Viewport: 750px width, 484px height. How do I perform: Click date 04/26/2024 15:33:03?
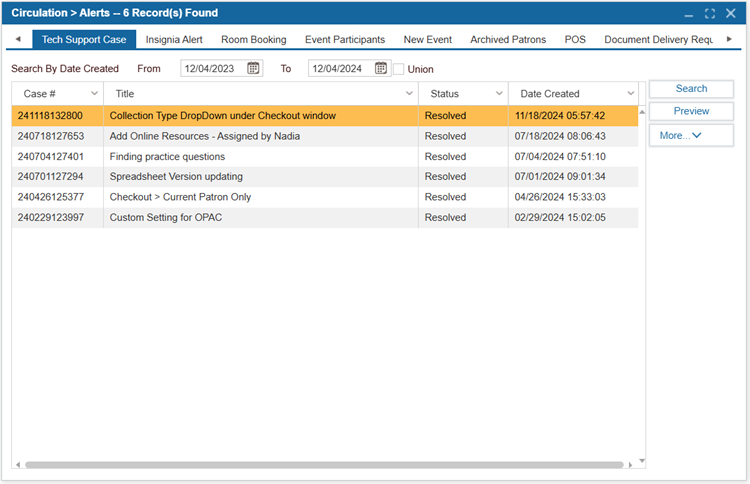[560, 197]
